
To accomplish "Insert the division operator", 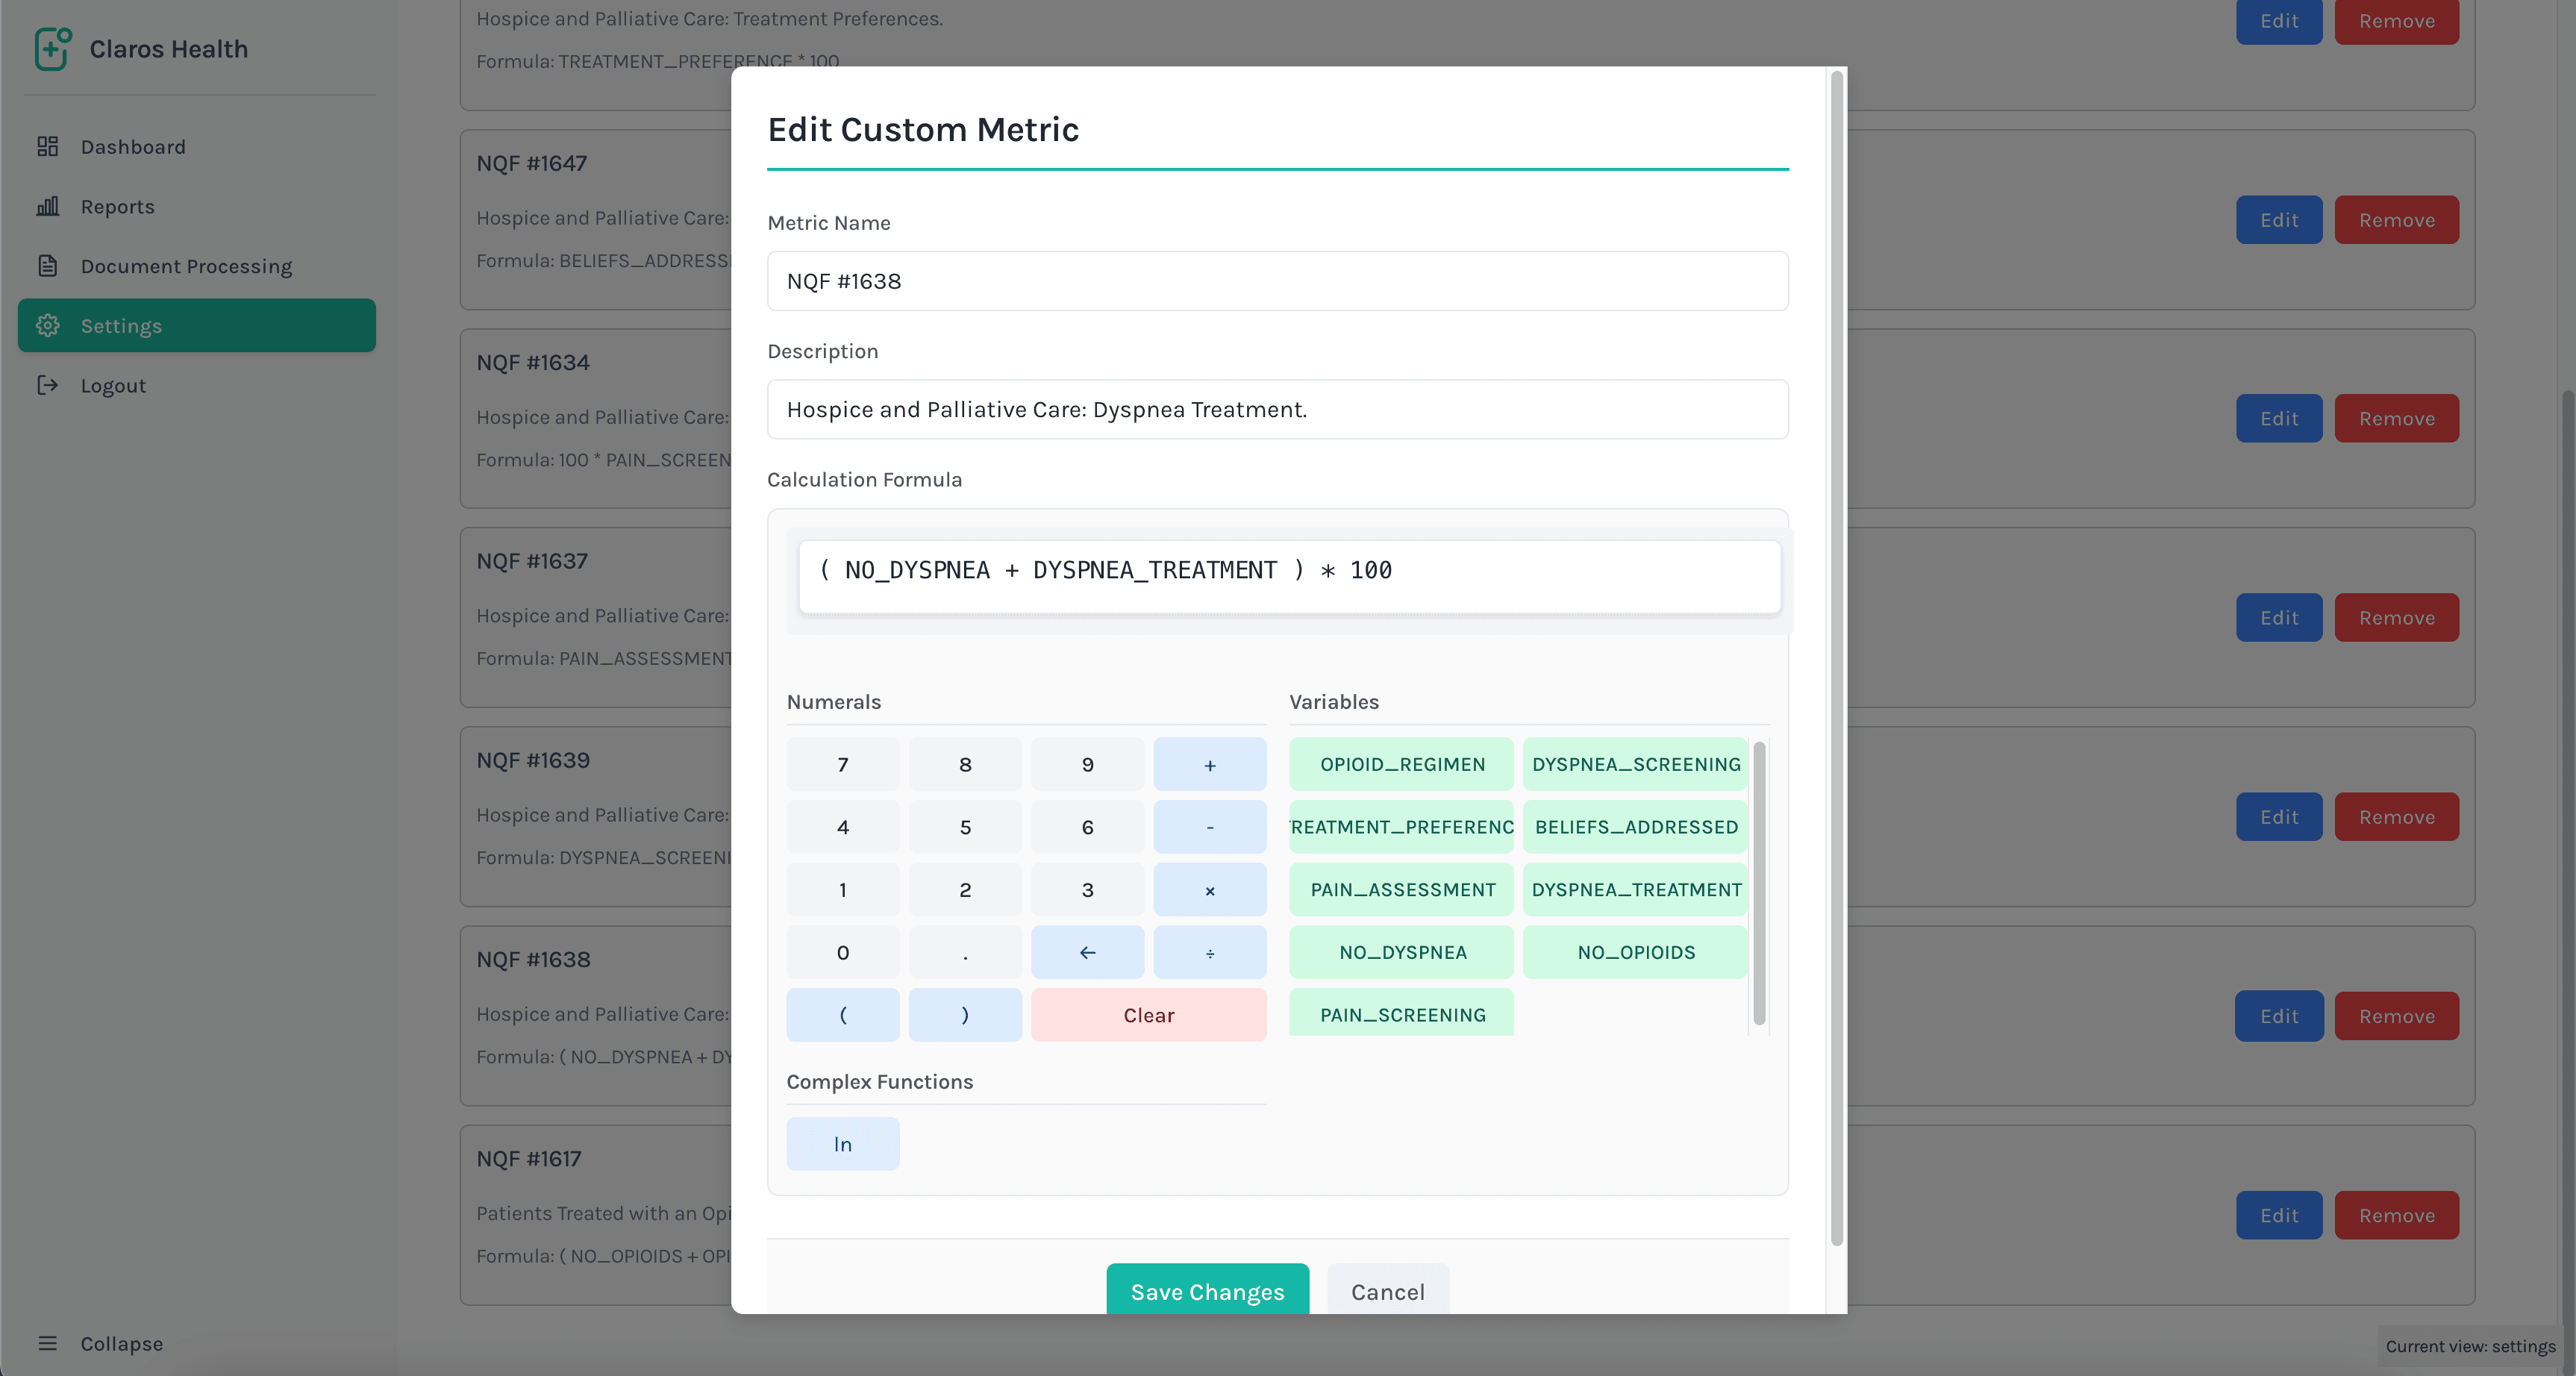I will [1209, 952].
